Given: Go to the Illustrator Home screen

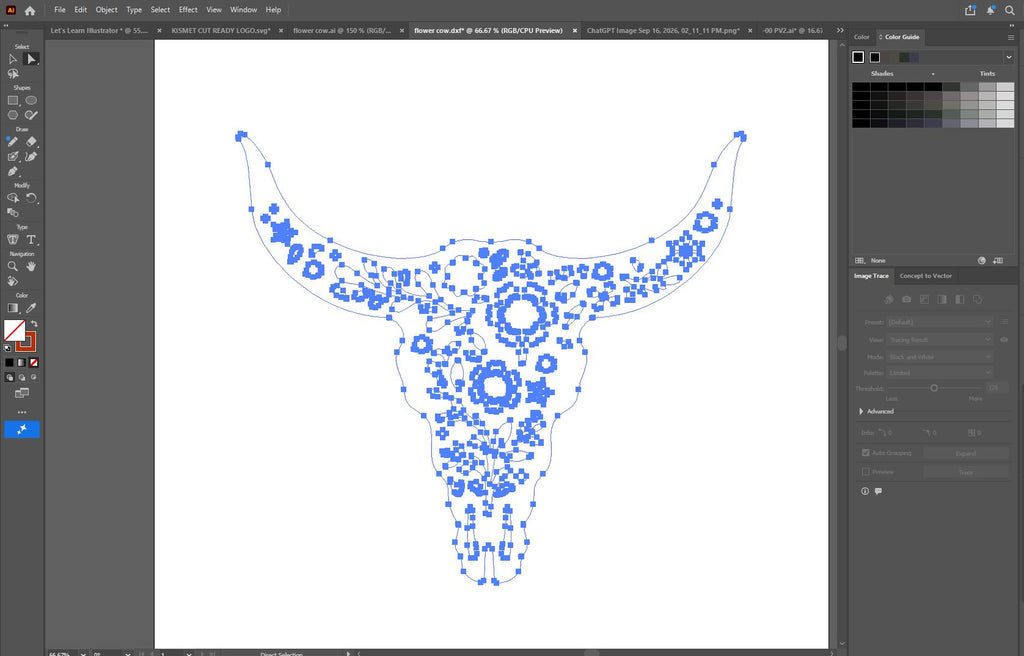Looking at the screenshot, I should pos(30,10).
